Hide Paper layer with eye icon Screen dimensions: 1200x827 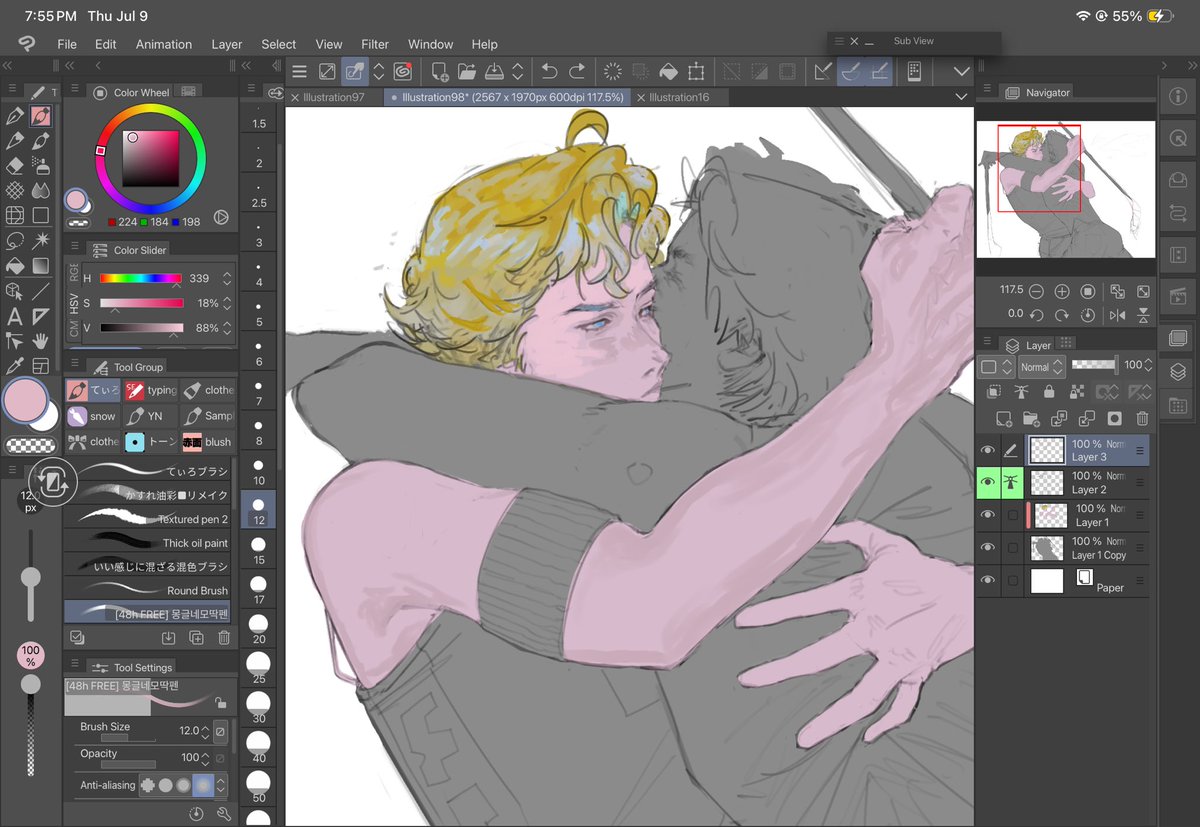(988, 580)
